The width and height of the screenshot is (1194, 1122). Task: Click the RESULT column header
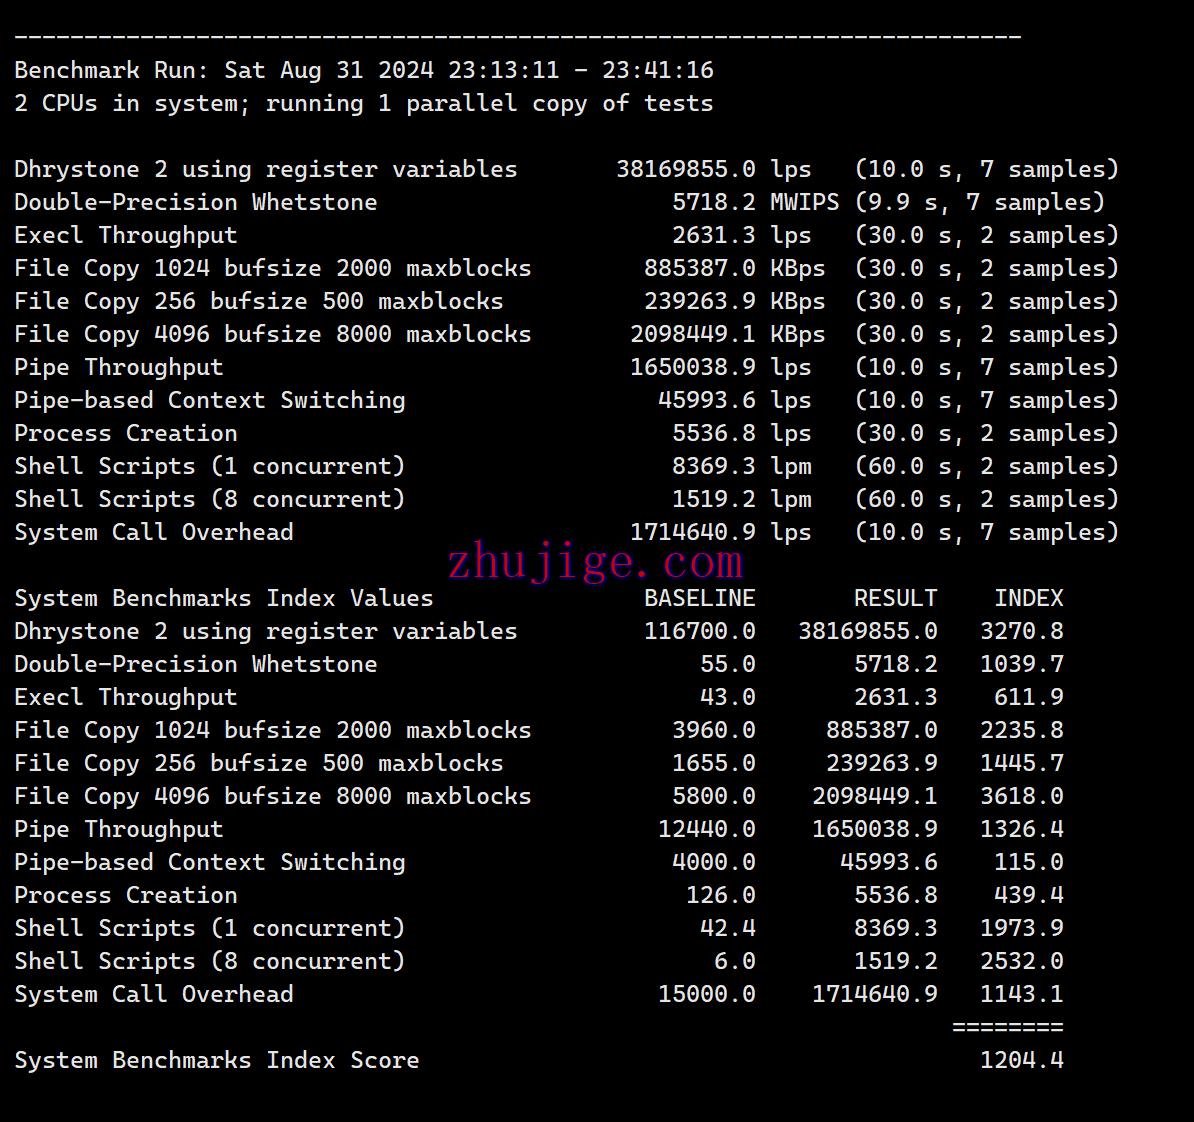[x=895, y=598]
